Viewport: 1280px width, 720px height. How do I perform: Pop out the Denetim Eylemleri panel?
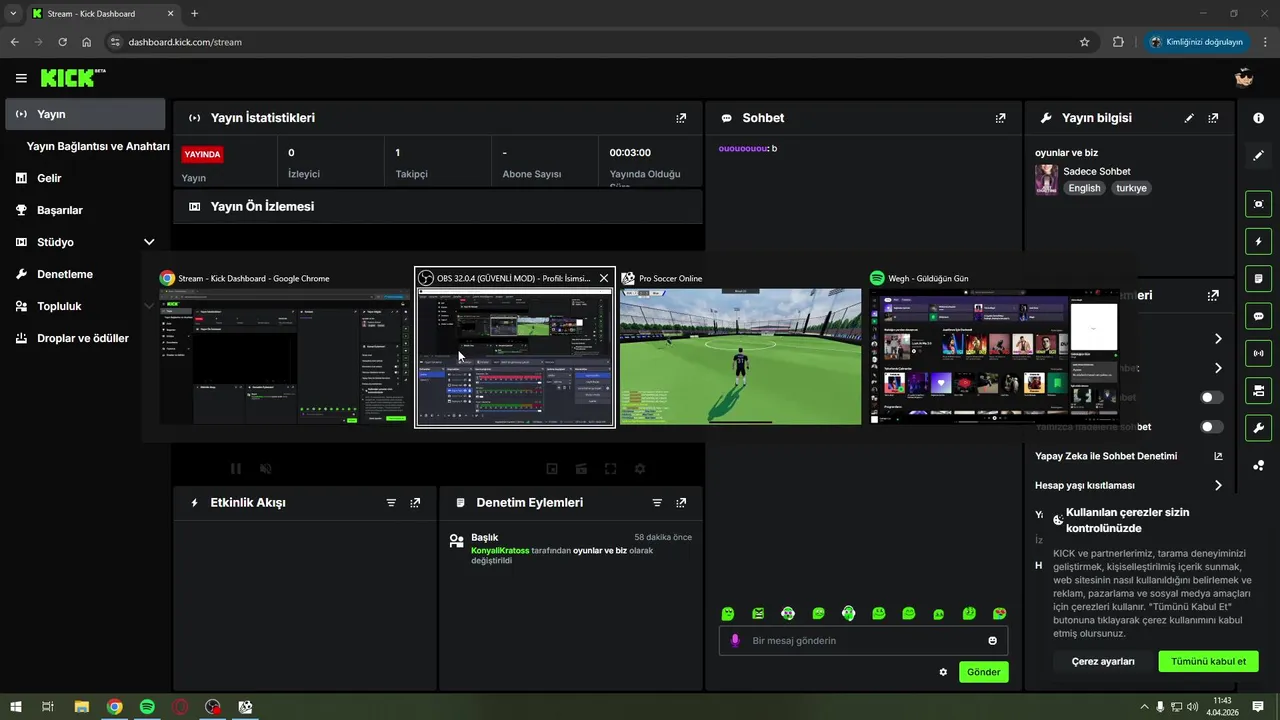[x=681, y=503]
